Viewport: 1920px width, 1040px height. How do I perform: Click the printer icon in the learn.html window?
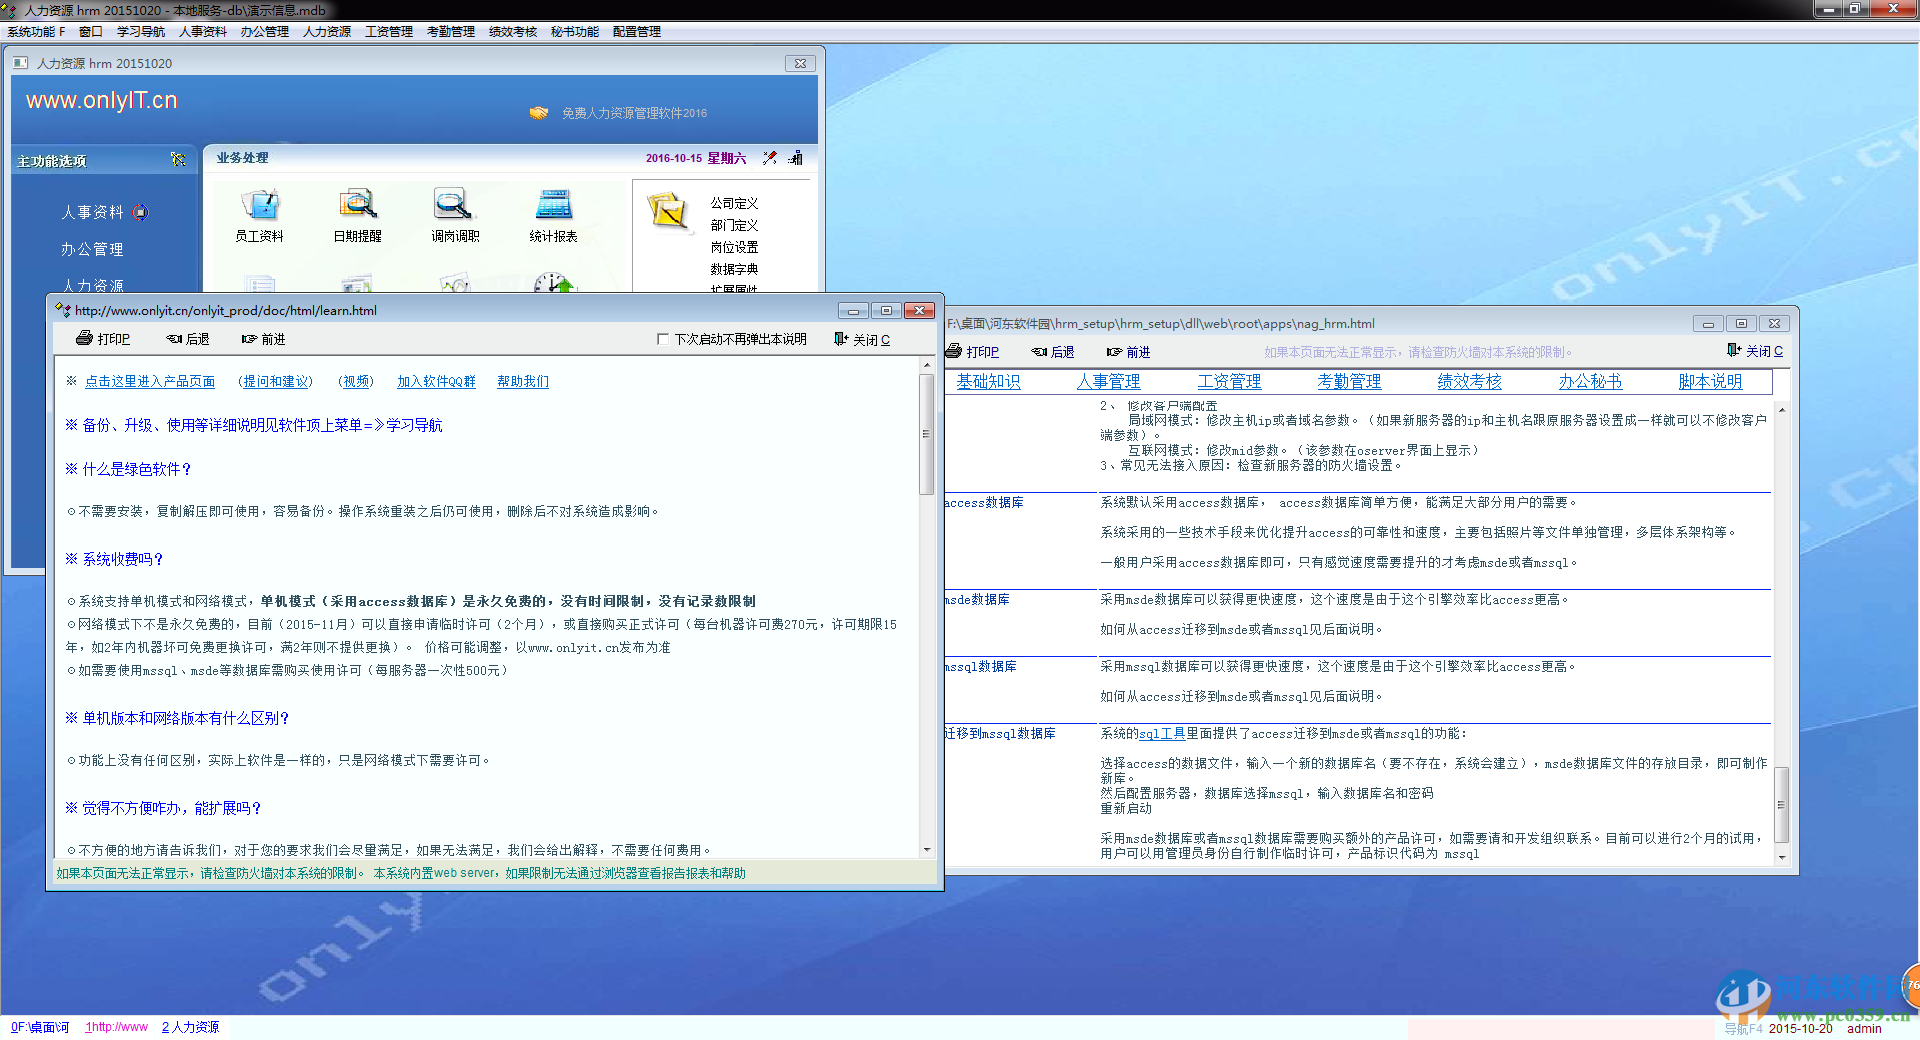pyautogui.click(x=85, y=339)
